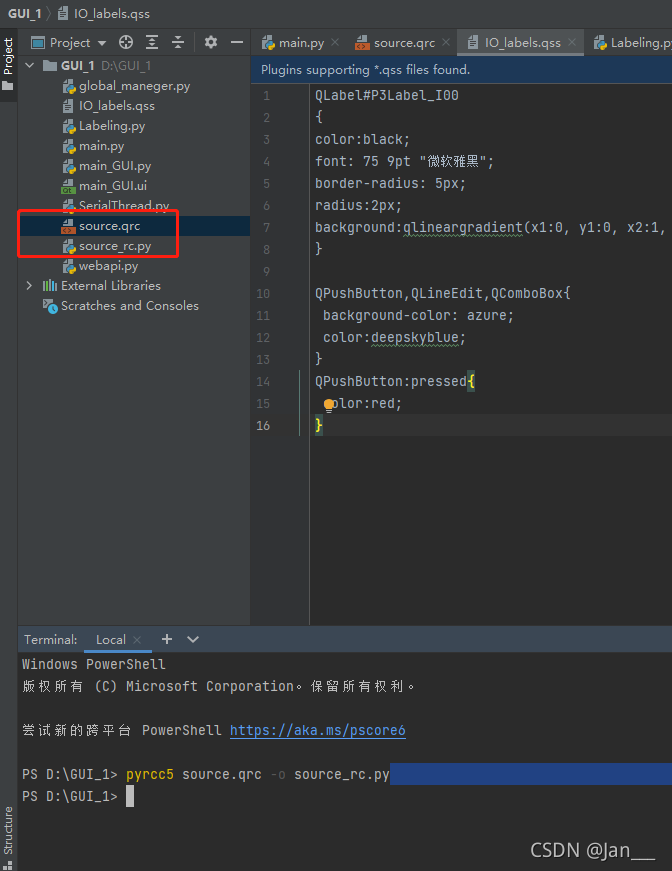The width and height of the screenshot is (672, 871).
Task: Click the Collapse All icon in Project toolbar
Action: [x=178, y=42]
